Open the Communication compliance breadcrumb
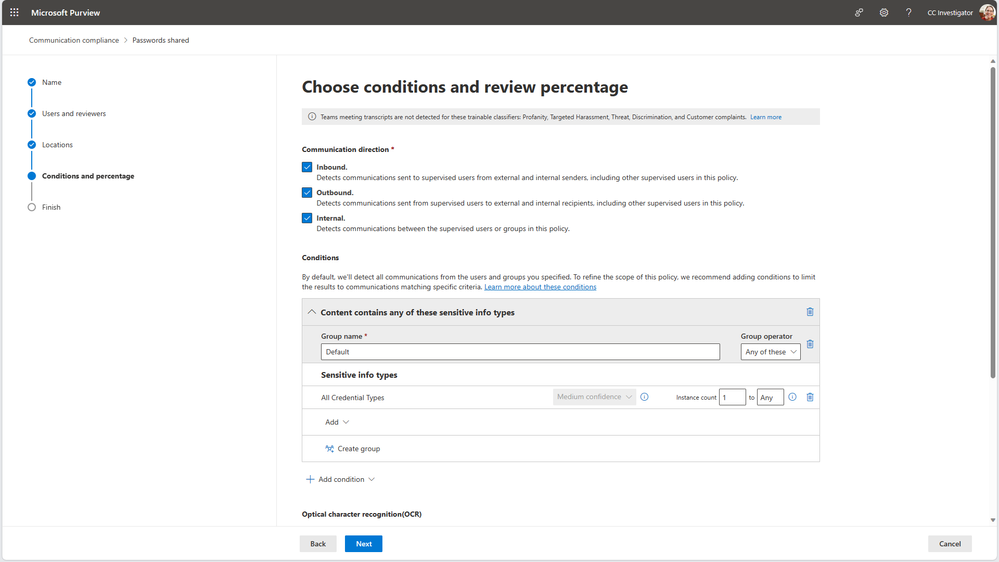 tap(73, 41)
